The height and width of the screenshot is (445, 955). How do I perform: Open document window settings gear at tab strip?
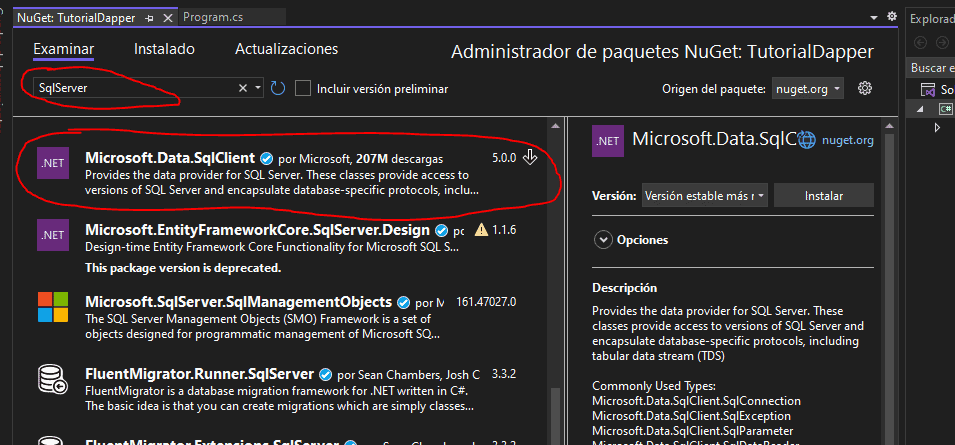click(x=892, y=16)
